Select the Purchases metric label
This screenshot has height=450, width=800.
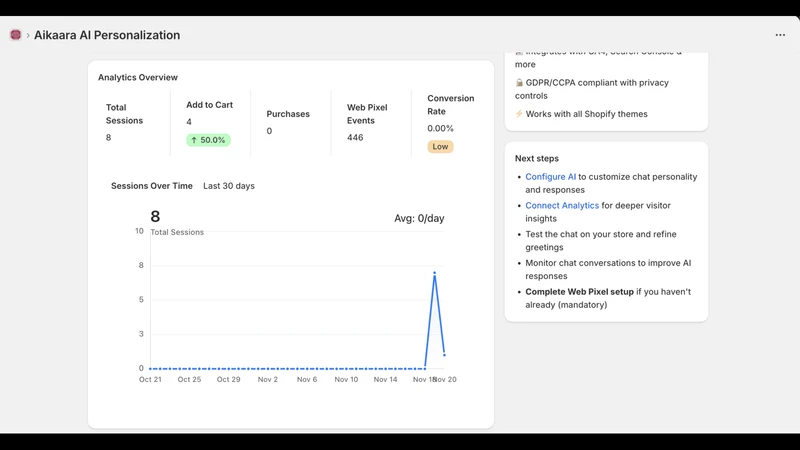(x=288, y=114)
